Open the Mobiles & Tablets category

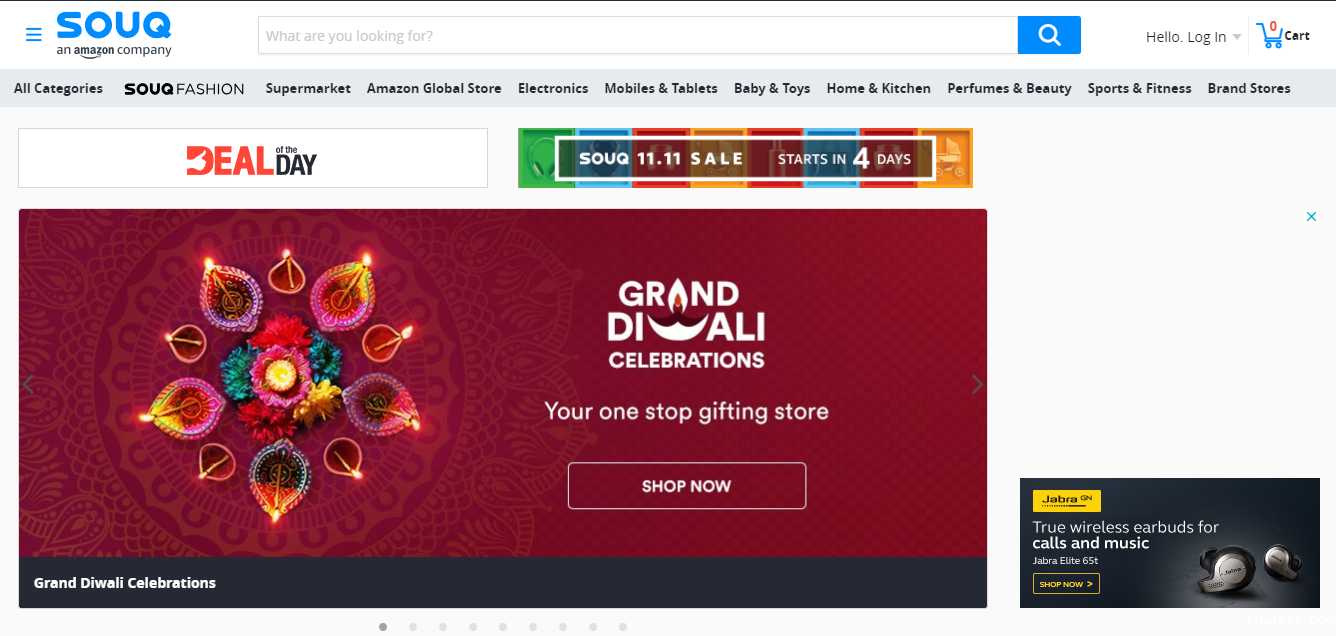tap(661, 88)
